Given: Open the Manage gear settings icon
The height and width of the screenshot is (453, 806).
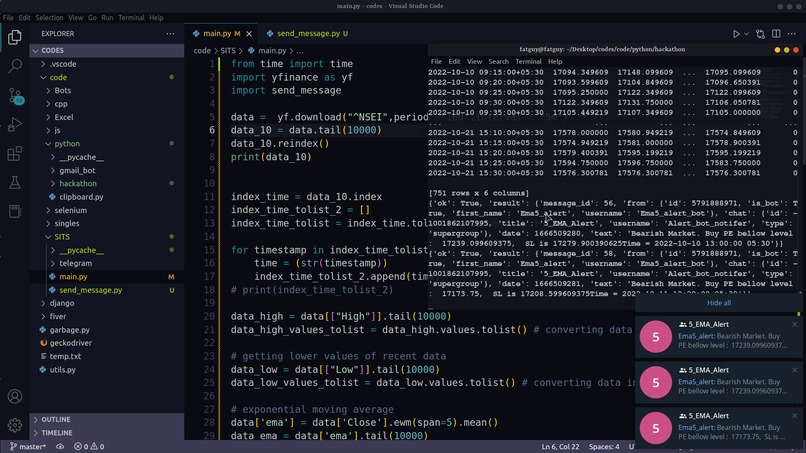Looking at the screenshot, I should pyautogui.click(x=15, y=425).
